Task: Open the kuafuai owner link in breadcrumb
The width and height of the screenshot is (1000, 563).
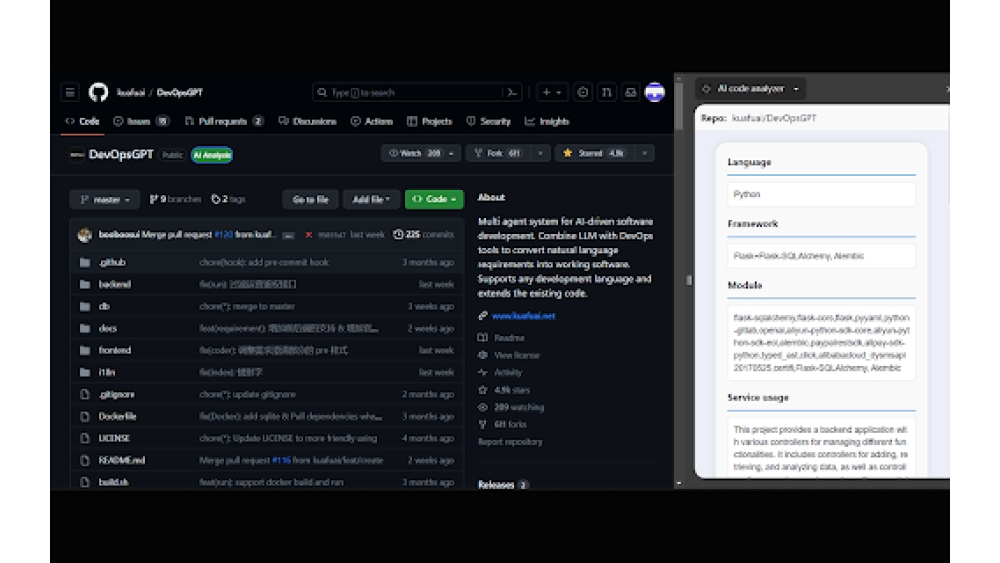Action: coord(131,92)
